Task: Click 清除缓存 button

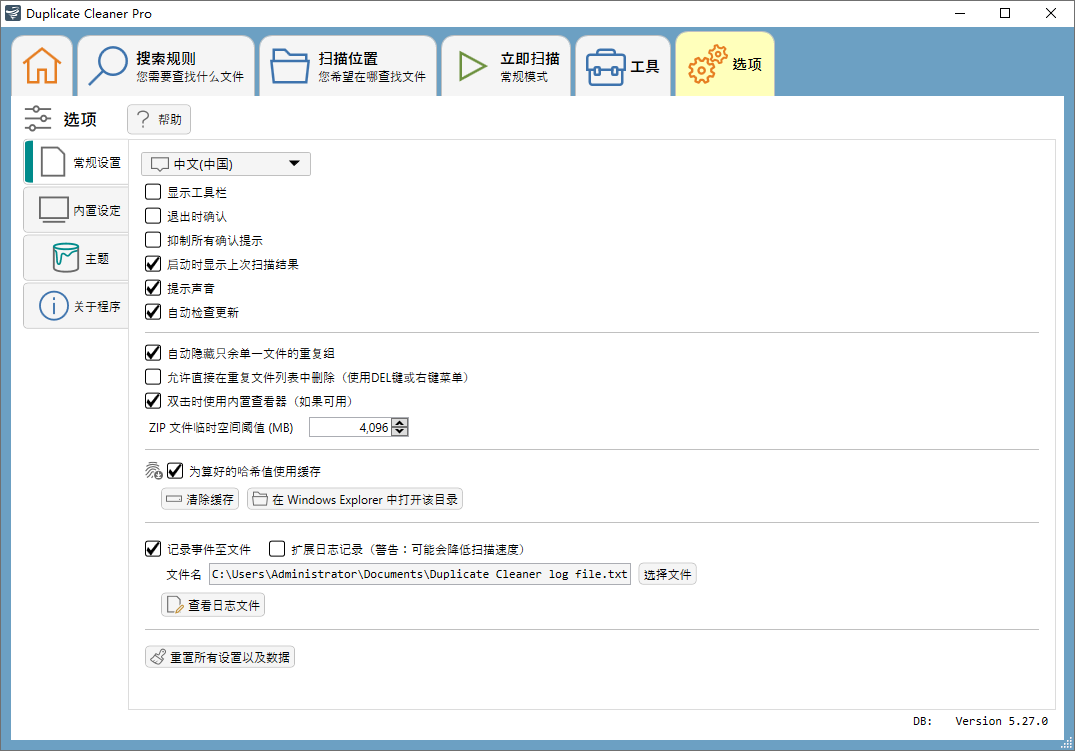Action: click(200, 499)
